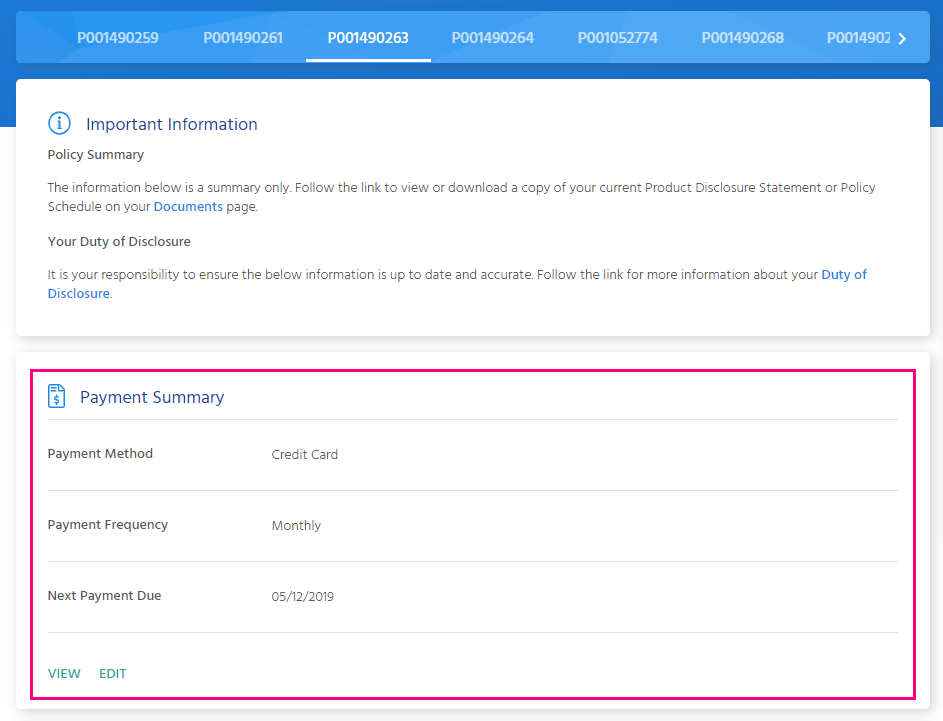Open the Duty of Disclosure link
Viewport: 943px width, 721px height.
tap(844, 275)
